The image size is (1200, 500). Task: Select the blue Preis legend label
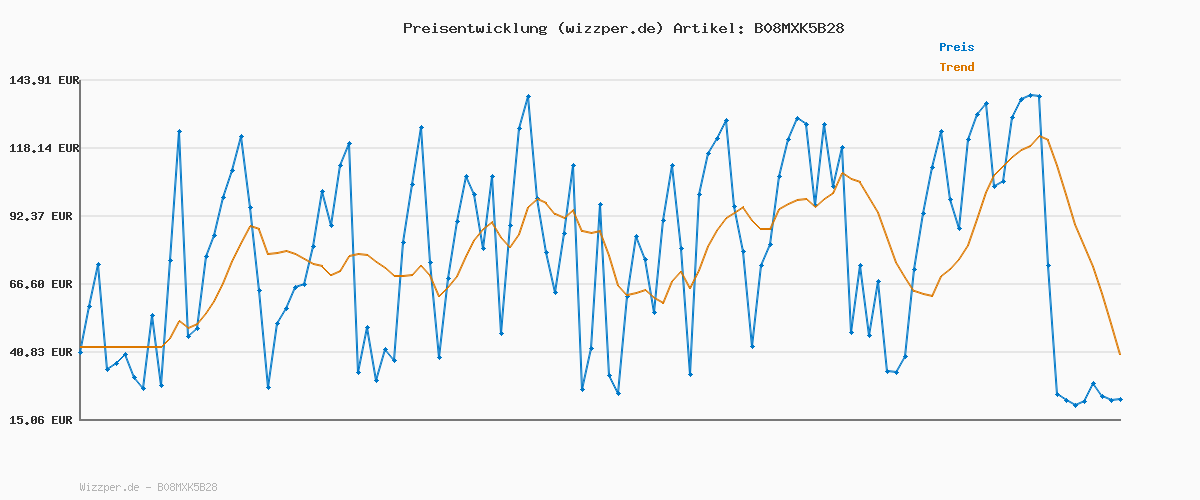[x=956, y=47]
